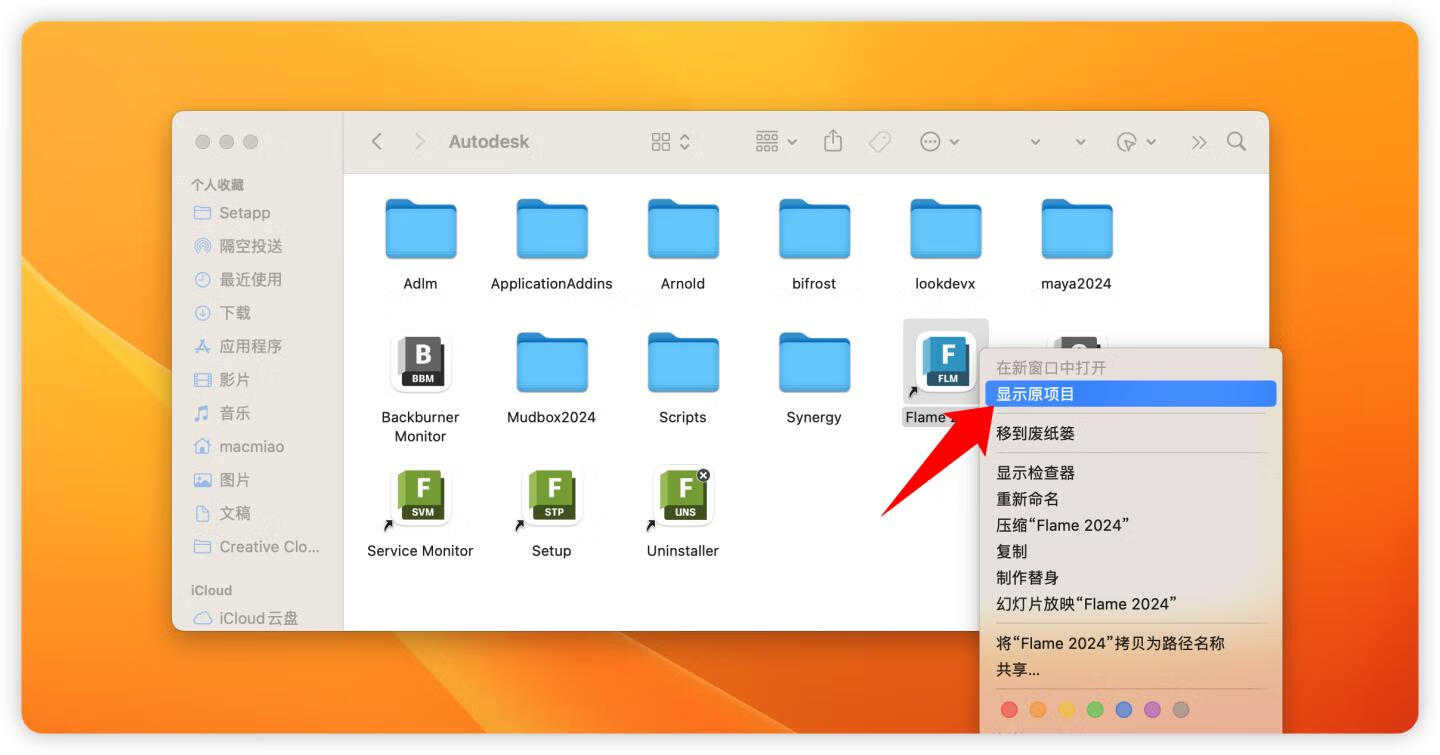Click the Share toolbar icon
The width and height of the screenshot is (1440, 755).
[833, 142]
